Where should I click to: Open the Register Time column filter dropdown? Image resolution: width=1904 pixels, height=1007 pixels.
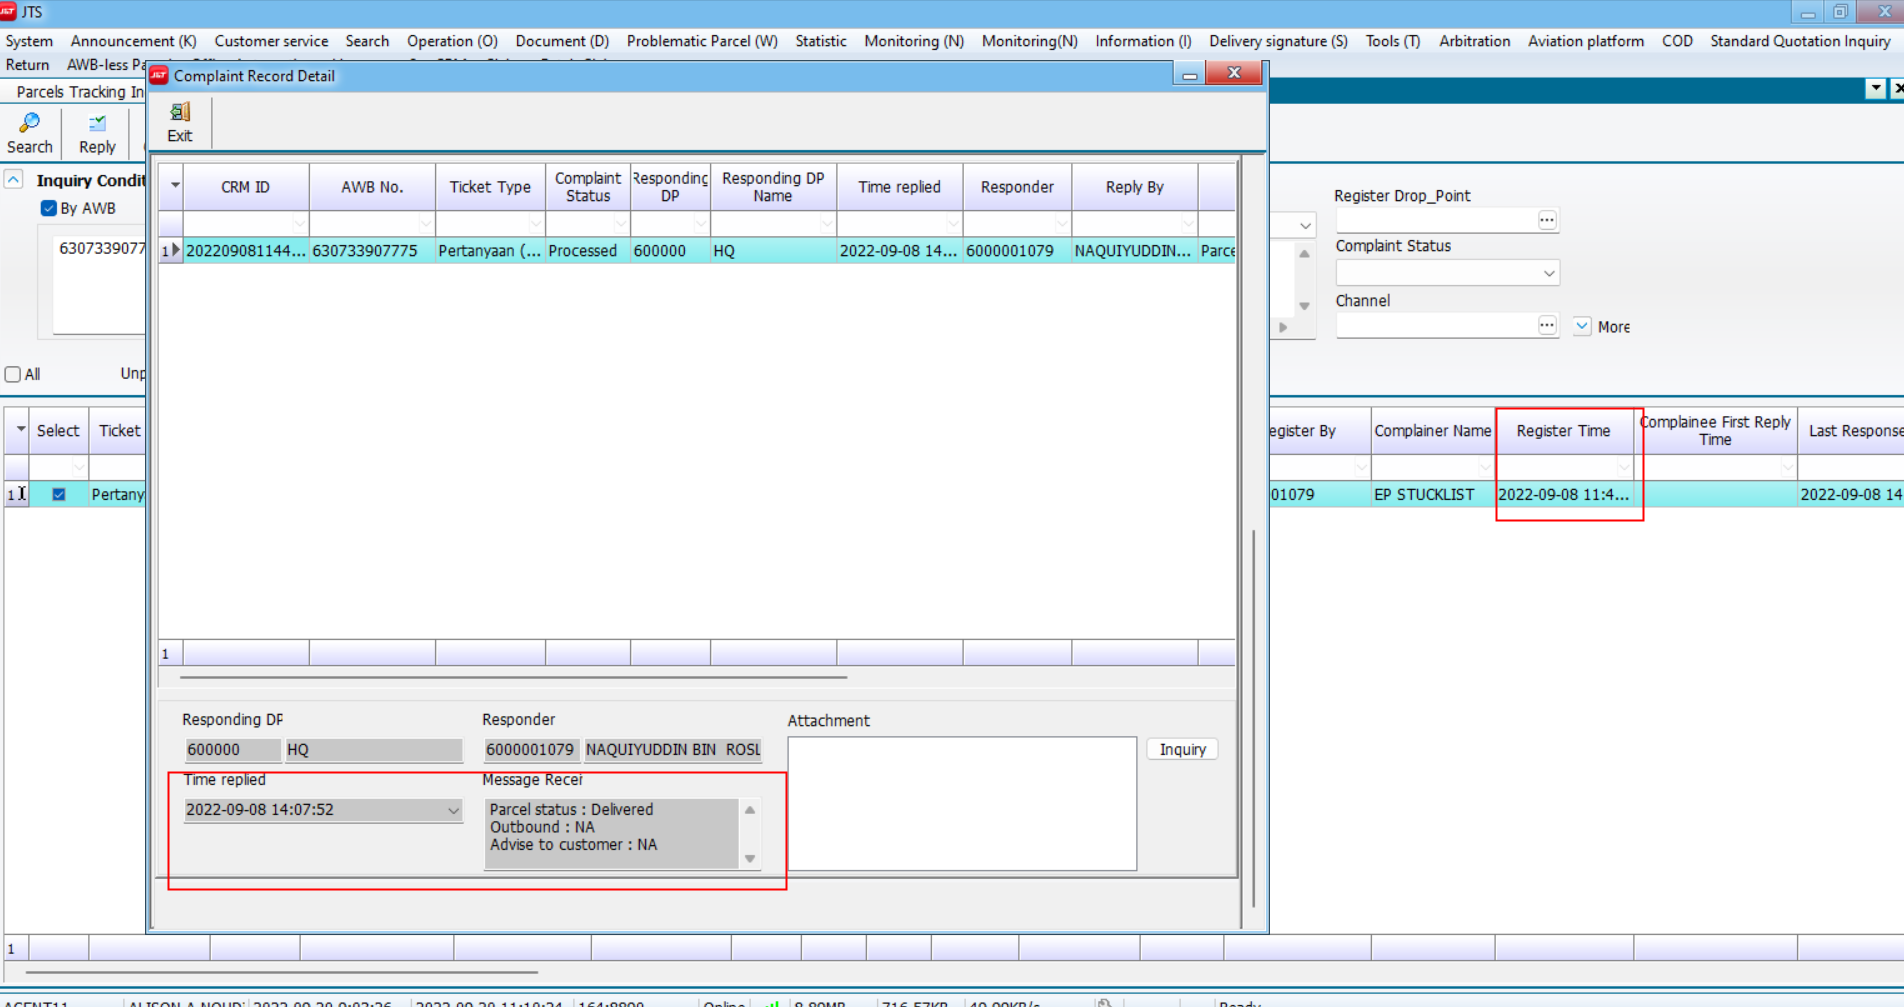point(1624,467)
